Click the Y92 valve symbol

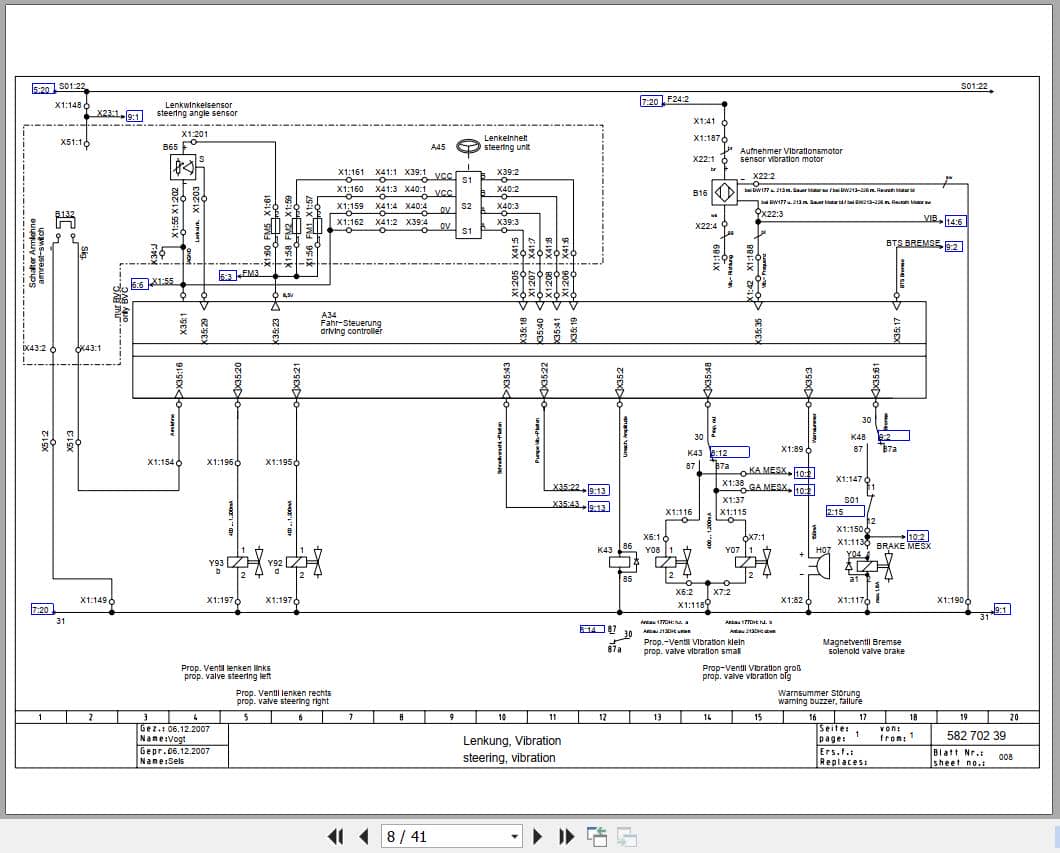[x=305, y=562]
